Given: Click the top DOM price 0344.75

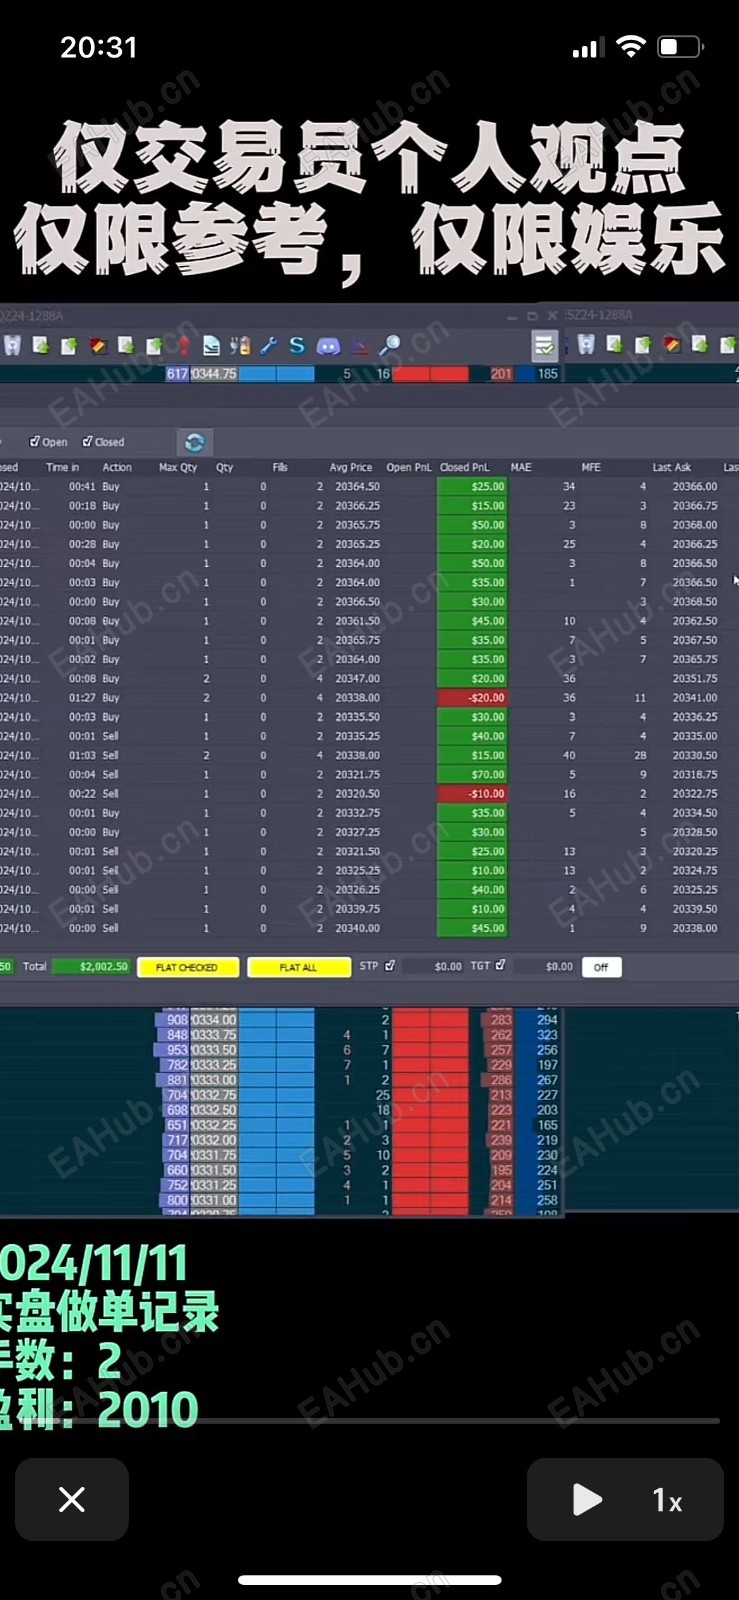Looking at the screenshot, I should 214,374.
